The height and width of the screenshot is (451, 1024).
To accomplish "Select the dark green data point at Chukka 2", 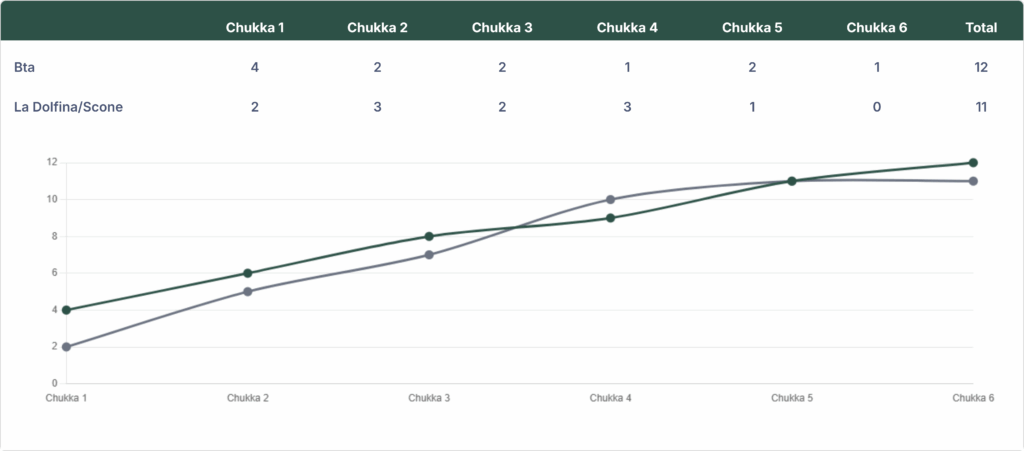I will pyautogui.click(x=248, y=273).
